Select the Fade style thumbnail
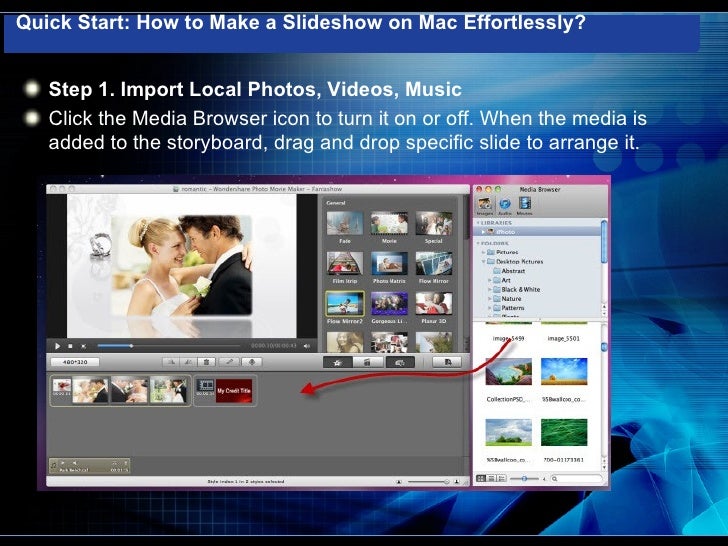 345,223
